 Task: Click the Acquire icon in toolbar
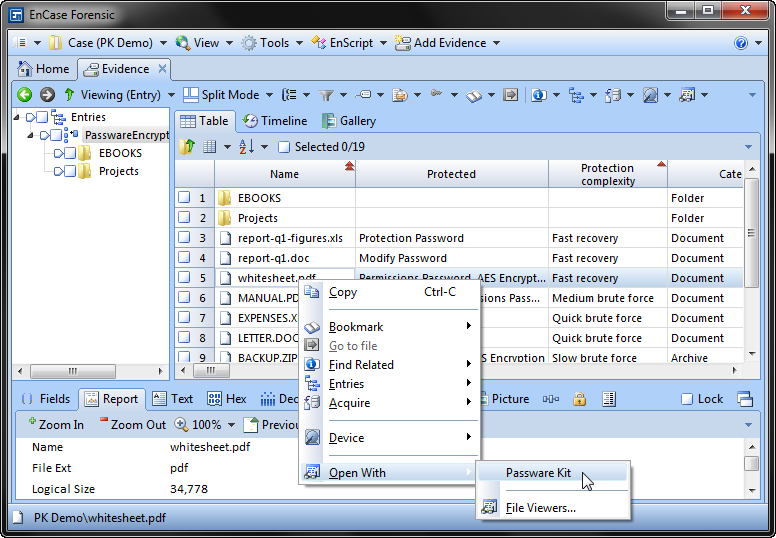point(613,95)
